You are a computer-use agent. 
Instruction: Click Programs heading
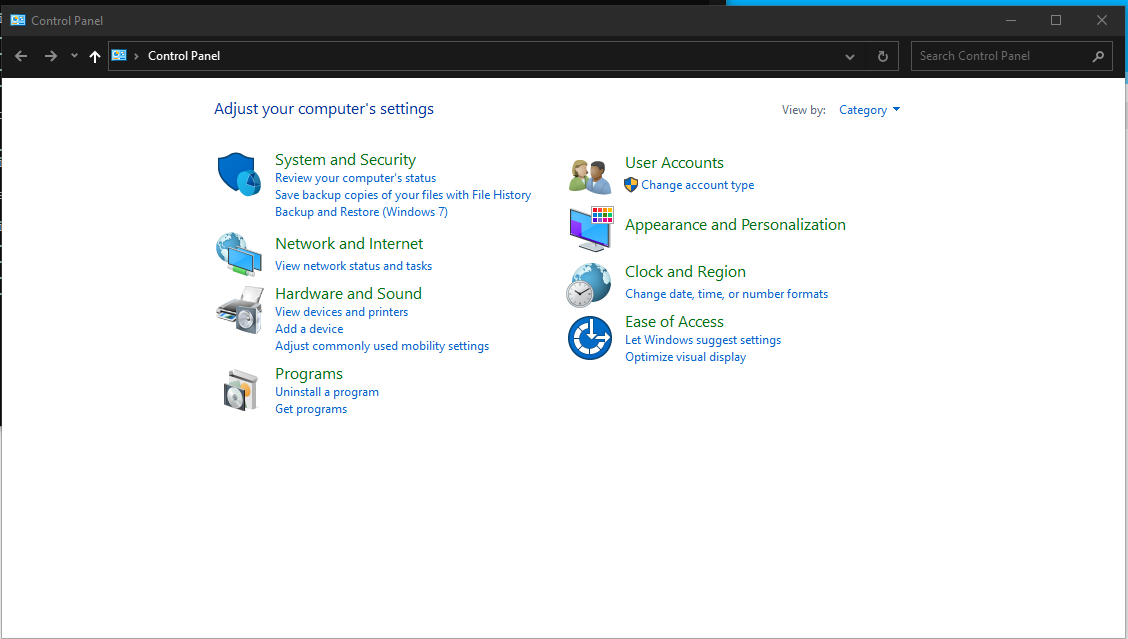[x=309, y=374]
